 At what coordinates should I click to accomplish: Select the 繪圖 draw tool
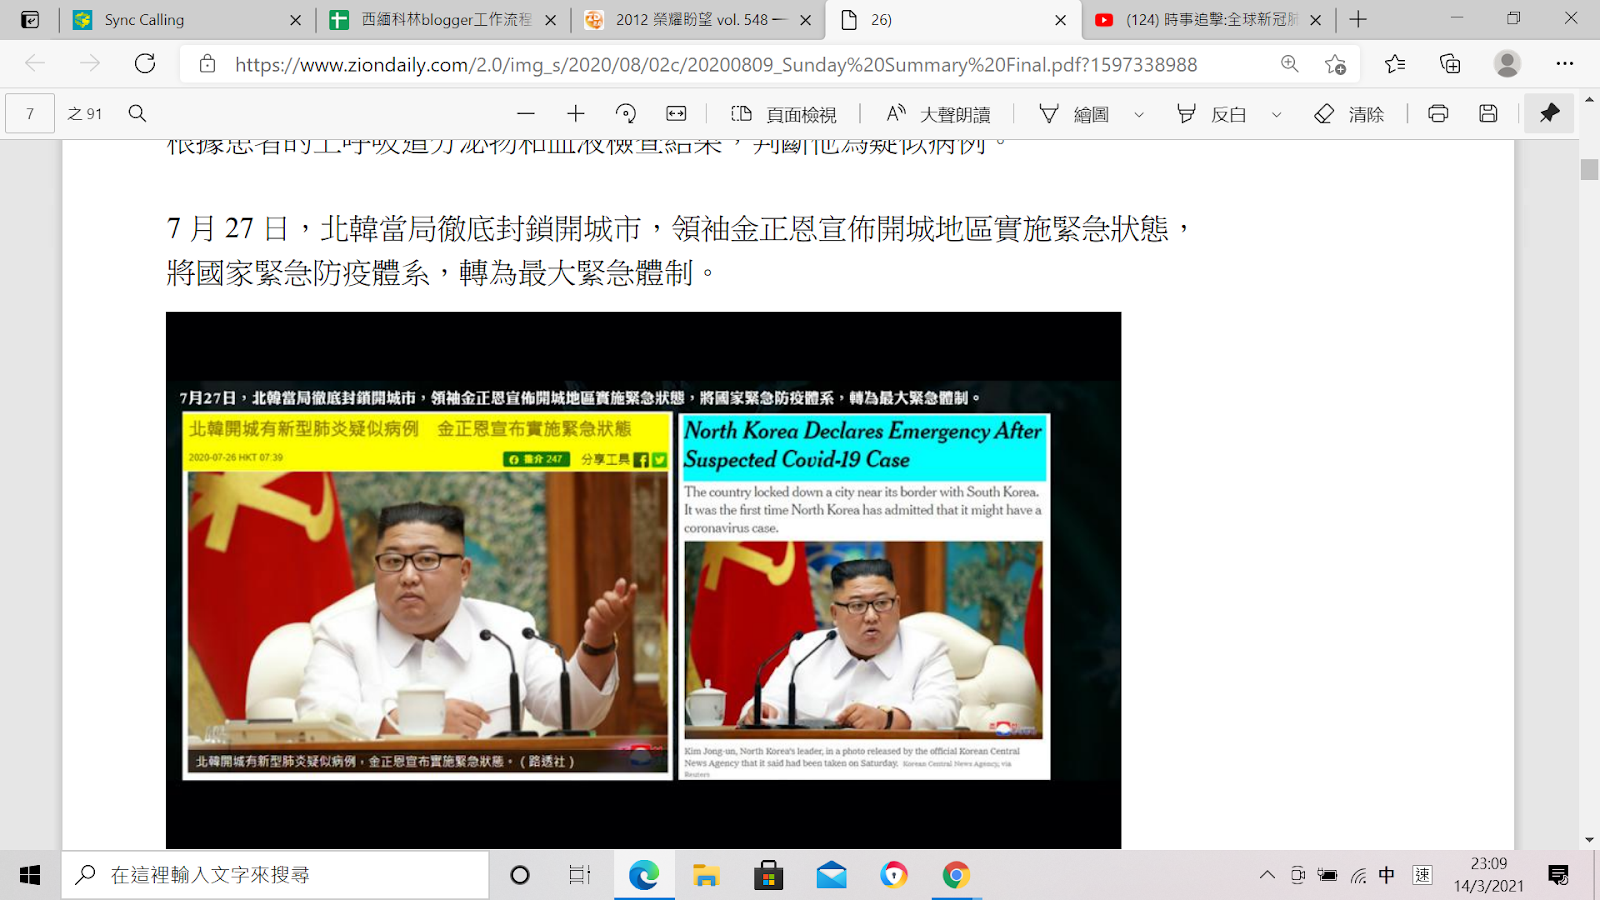tap(1074, 114)
